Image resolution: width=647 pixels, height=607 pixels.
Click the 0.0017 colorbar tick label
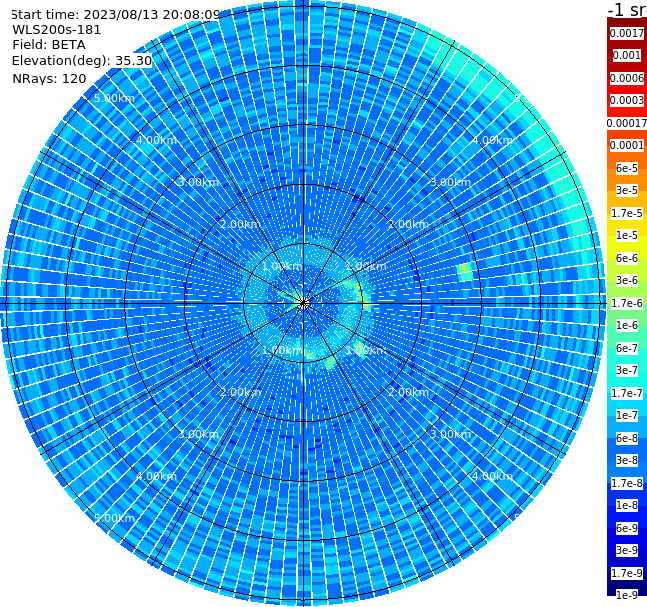[x=627, y=33]
